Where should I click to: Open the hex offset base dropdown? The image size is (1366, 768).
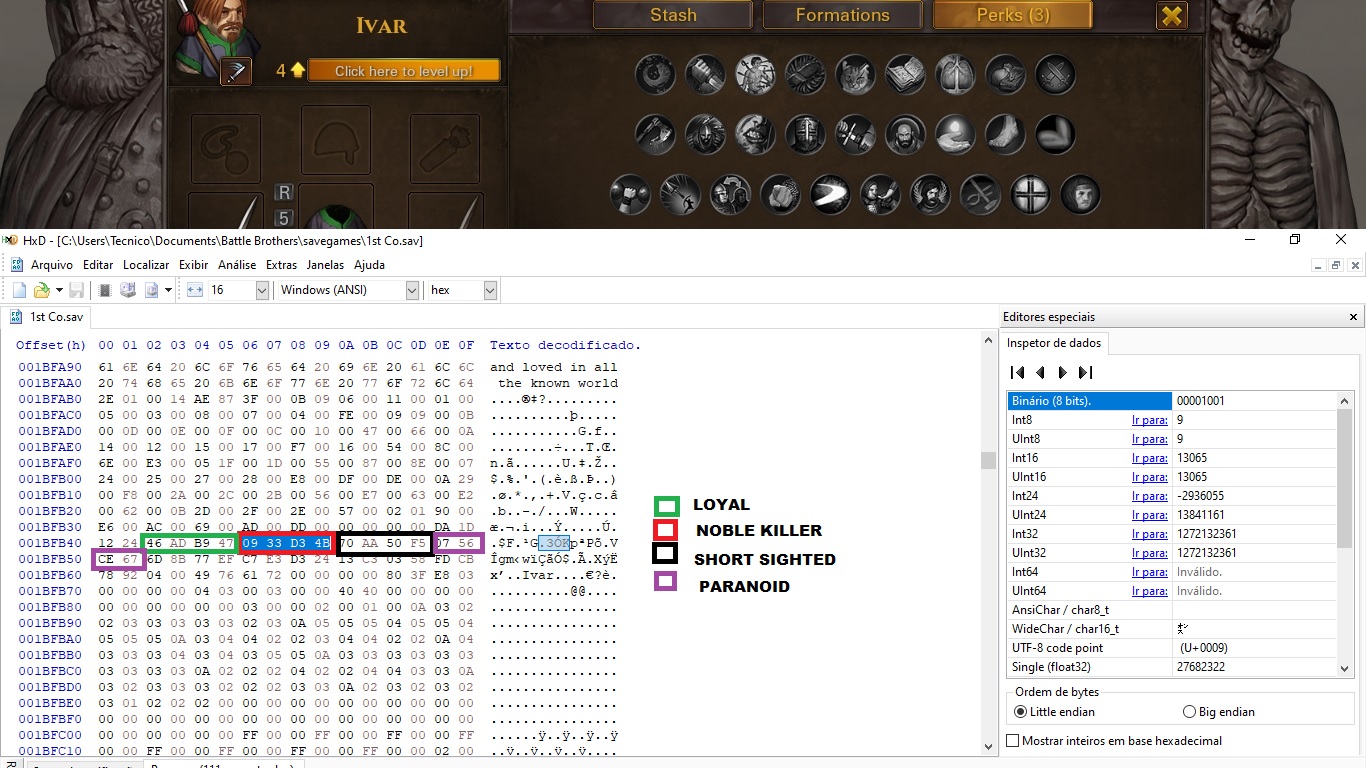point(490,290)
